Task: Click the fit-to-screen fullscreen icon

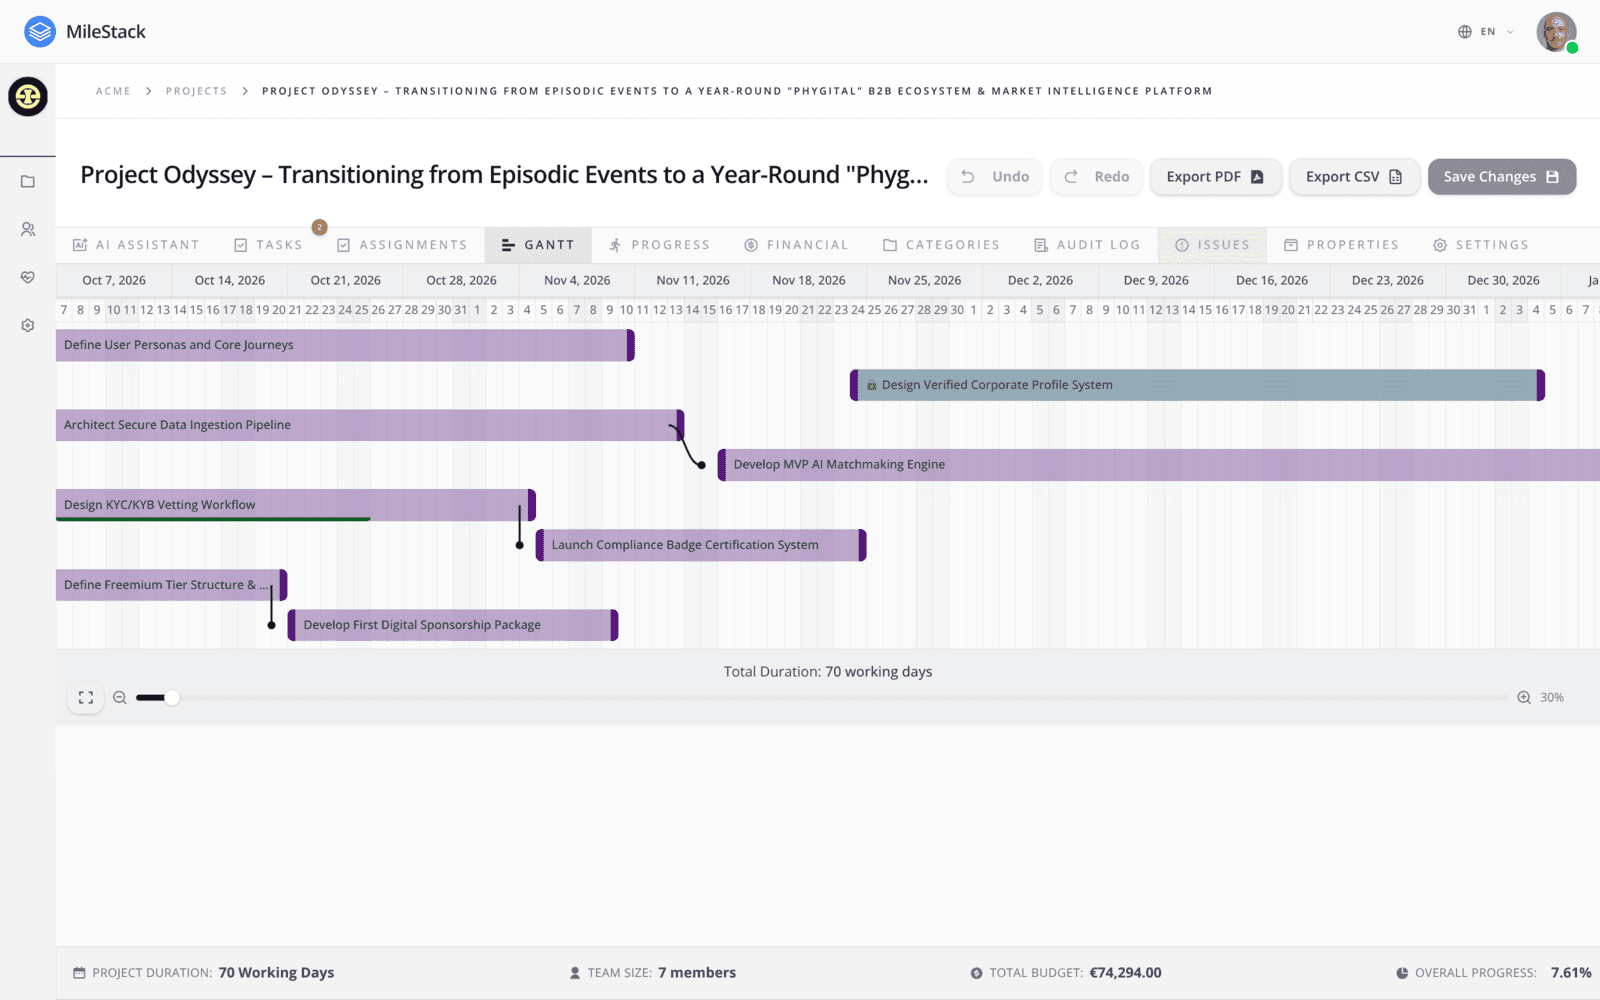Action: (x=86, y=698)
